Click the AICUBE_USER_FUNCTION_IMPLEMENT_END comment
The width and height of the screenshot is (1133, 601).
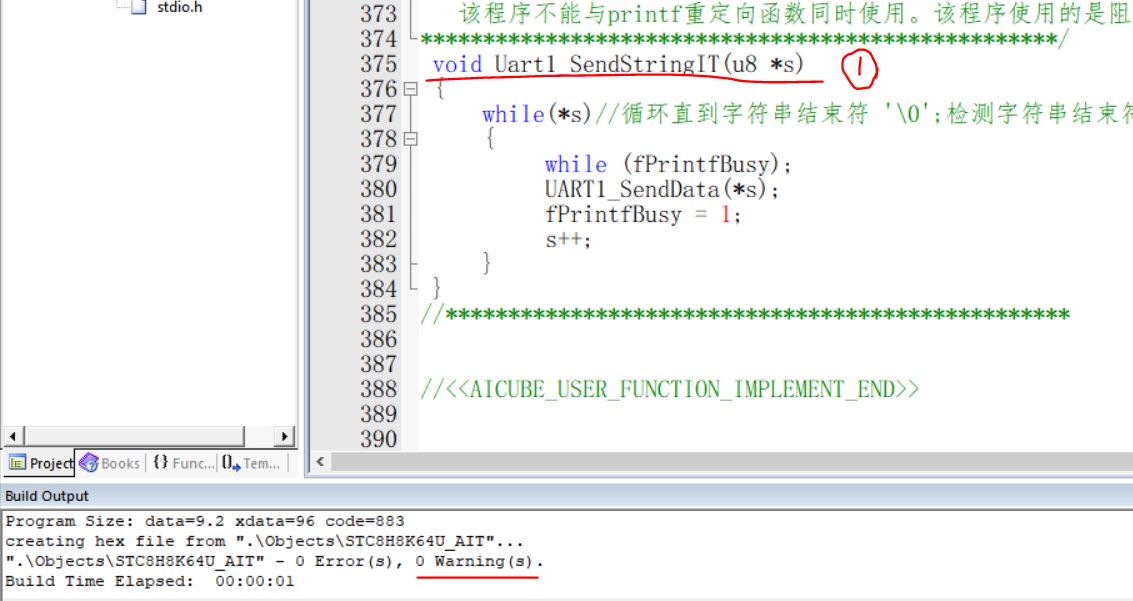tap(669, 389)
